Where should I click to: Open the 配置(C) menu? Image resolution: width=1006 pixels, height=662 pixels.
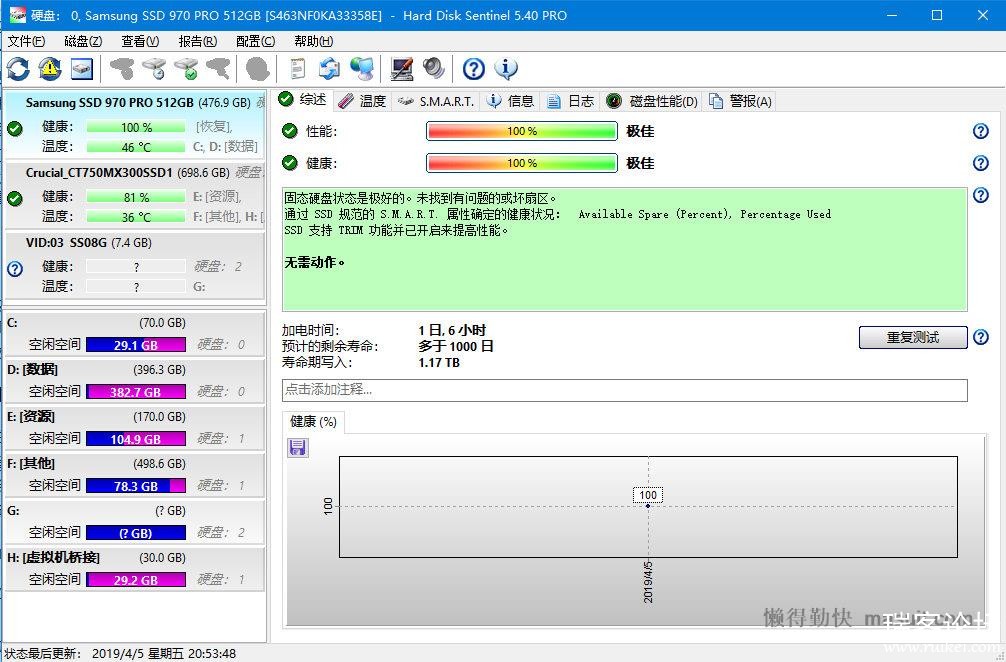255,41
